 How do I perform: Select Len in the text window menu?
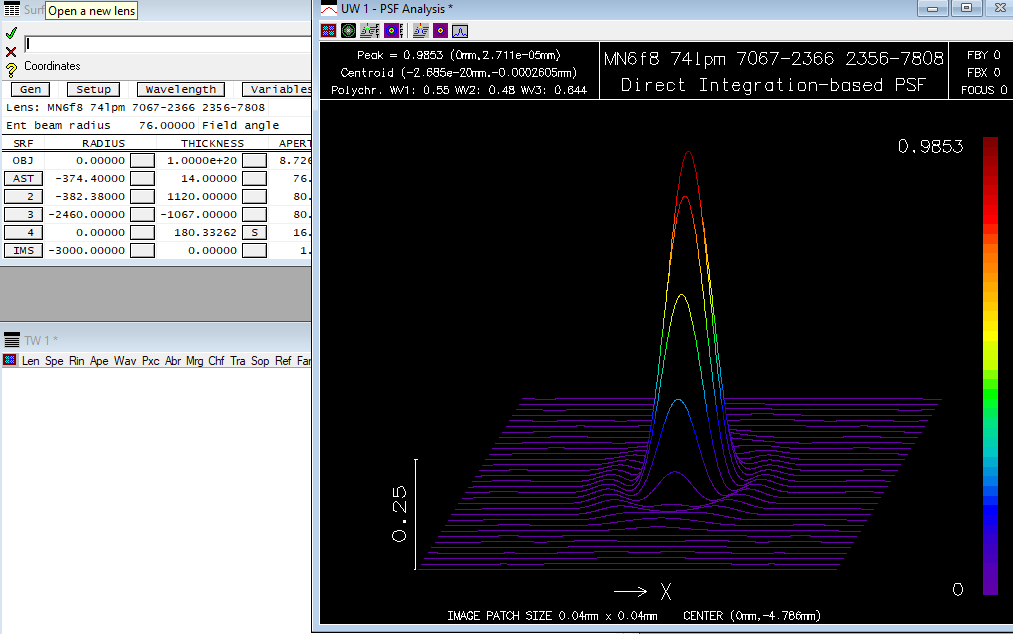(31, 360)
